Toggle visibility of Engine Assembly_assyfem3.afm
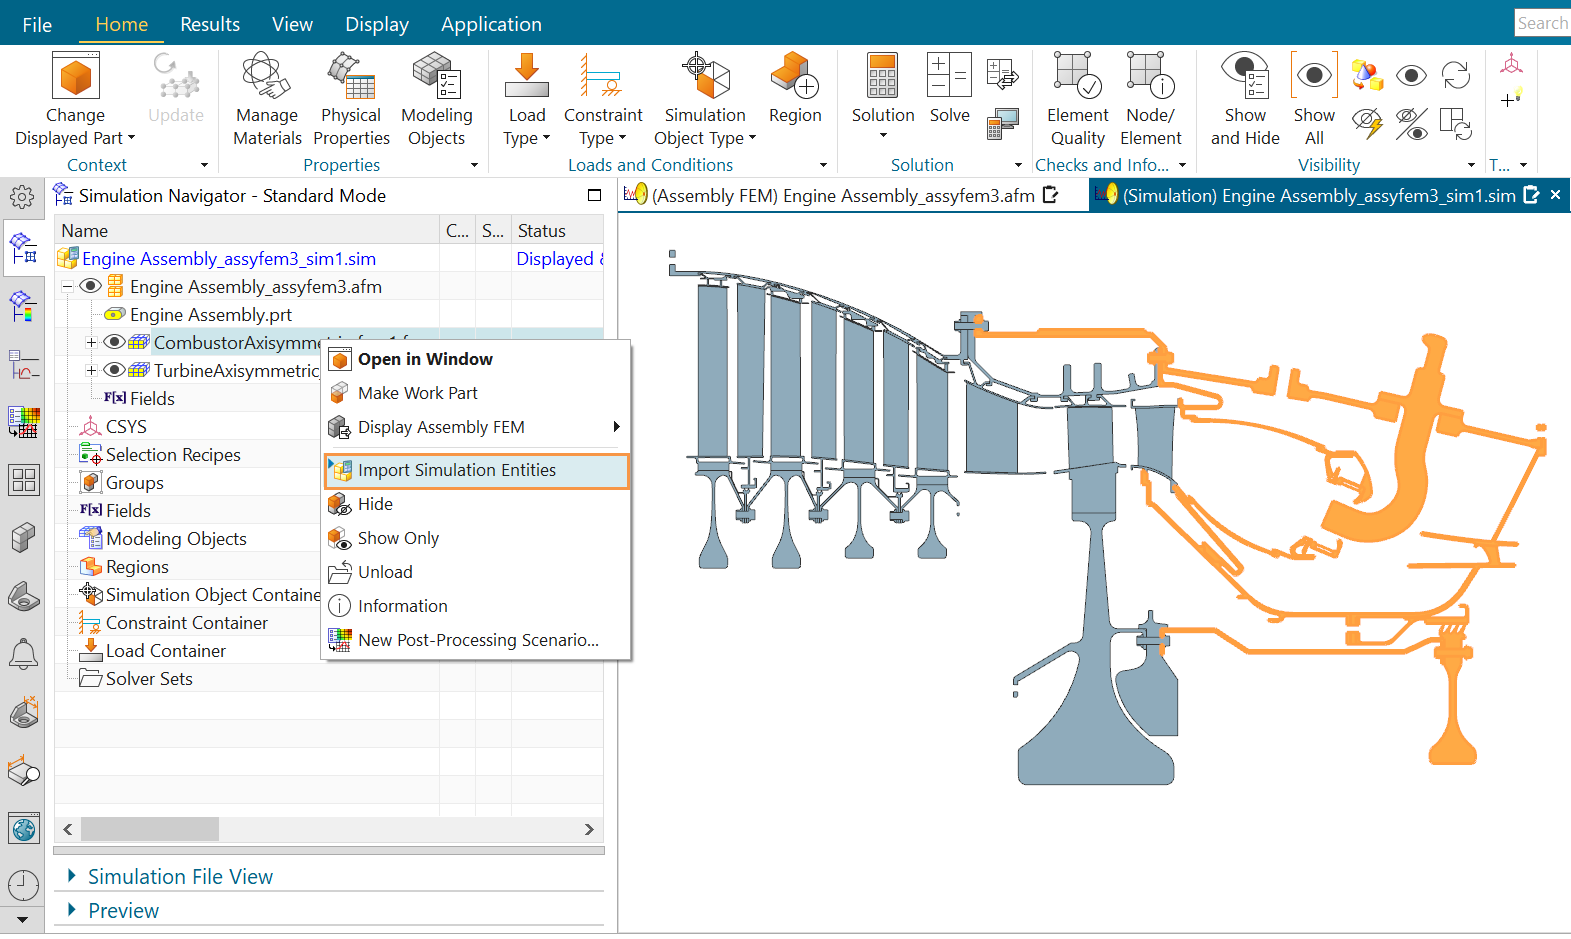1571x939 pixels. point(90,287)
